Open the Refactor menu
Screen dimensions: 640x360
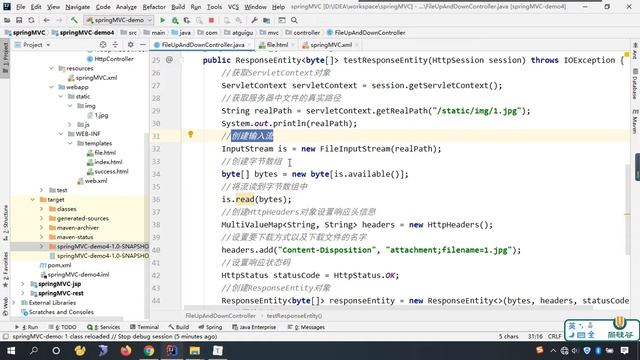point(154,7)
